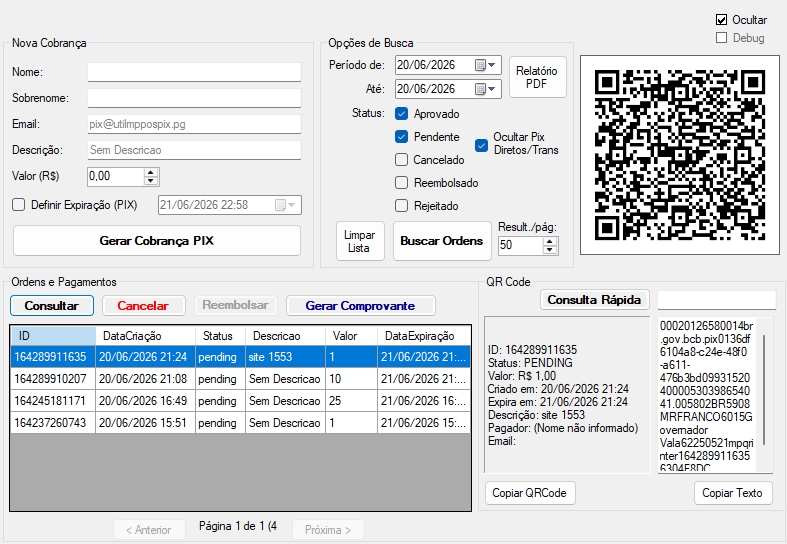Sort by DataCriação column header
The width and height of the screenshot is (787, 544).
(x=146, y=336)
